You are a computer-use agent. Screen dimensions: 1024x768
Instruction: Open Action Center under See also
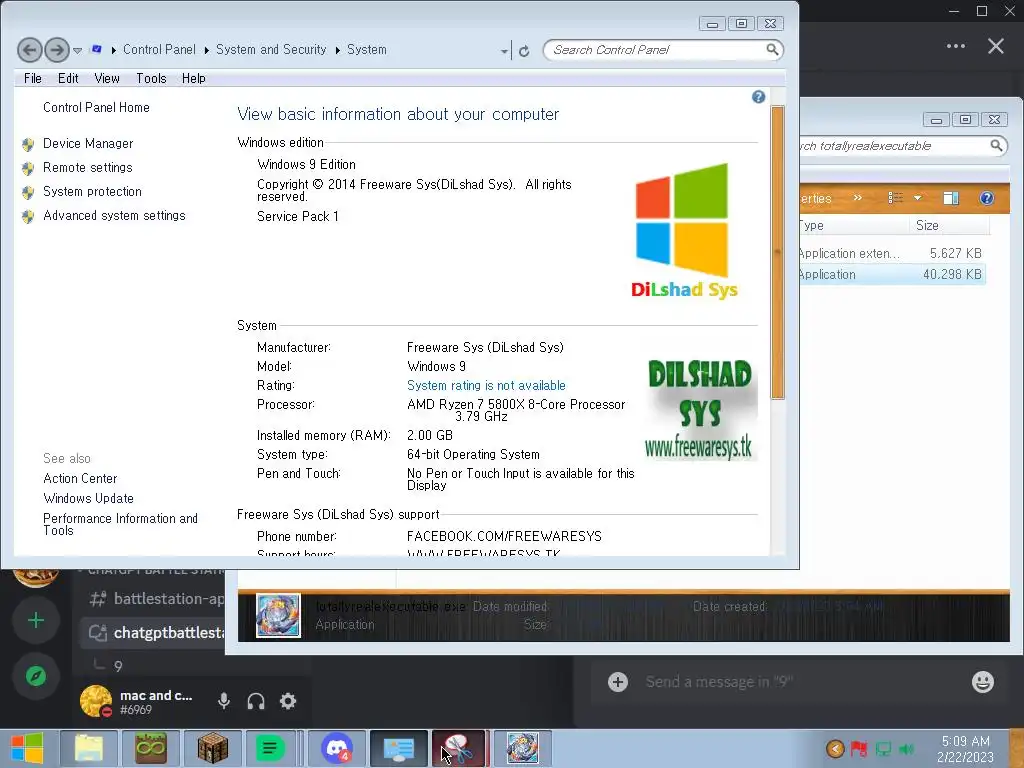pyautogui.click(x=80, y=478)
